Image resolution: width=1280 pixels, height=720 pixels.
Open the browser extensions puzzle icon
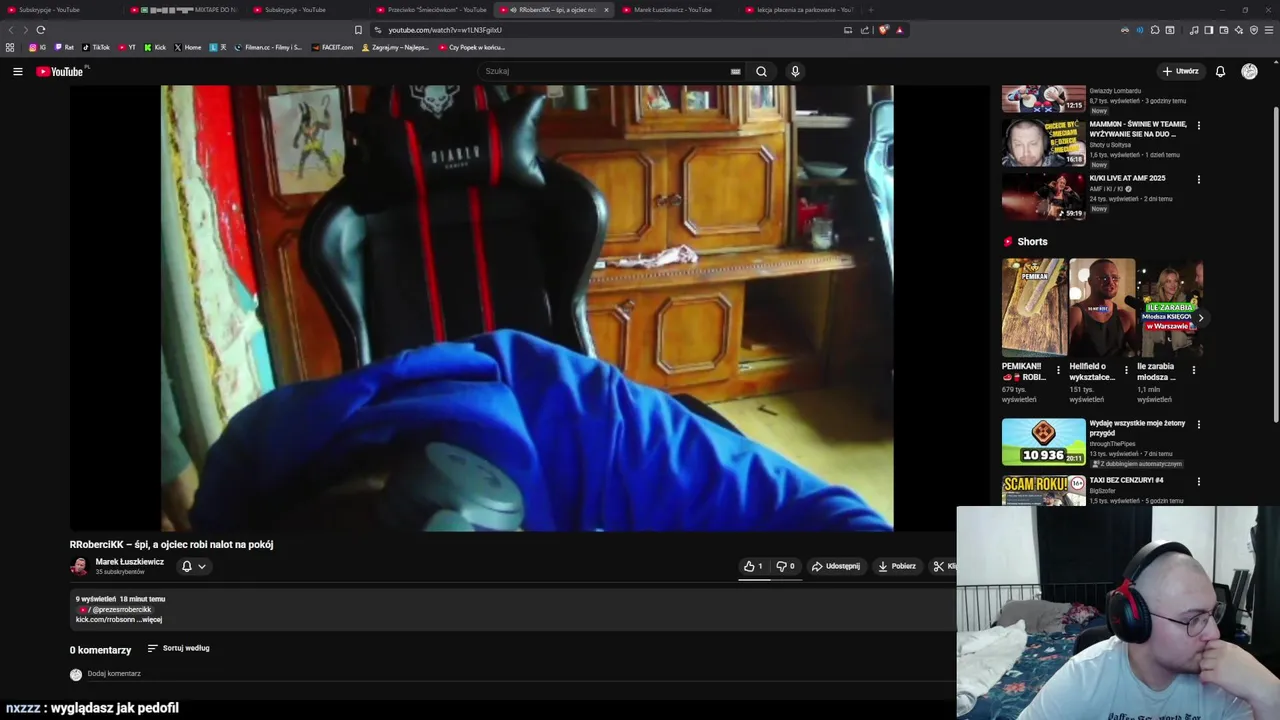(1155, 30)
